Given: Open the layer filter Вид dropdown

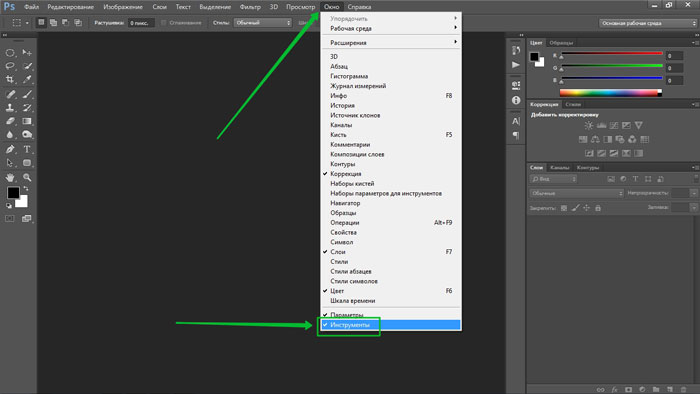Looking at the screenshot, I should (x=554, y=179).
